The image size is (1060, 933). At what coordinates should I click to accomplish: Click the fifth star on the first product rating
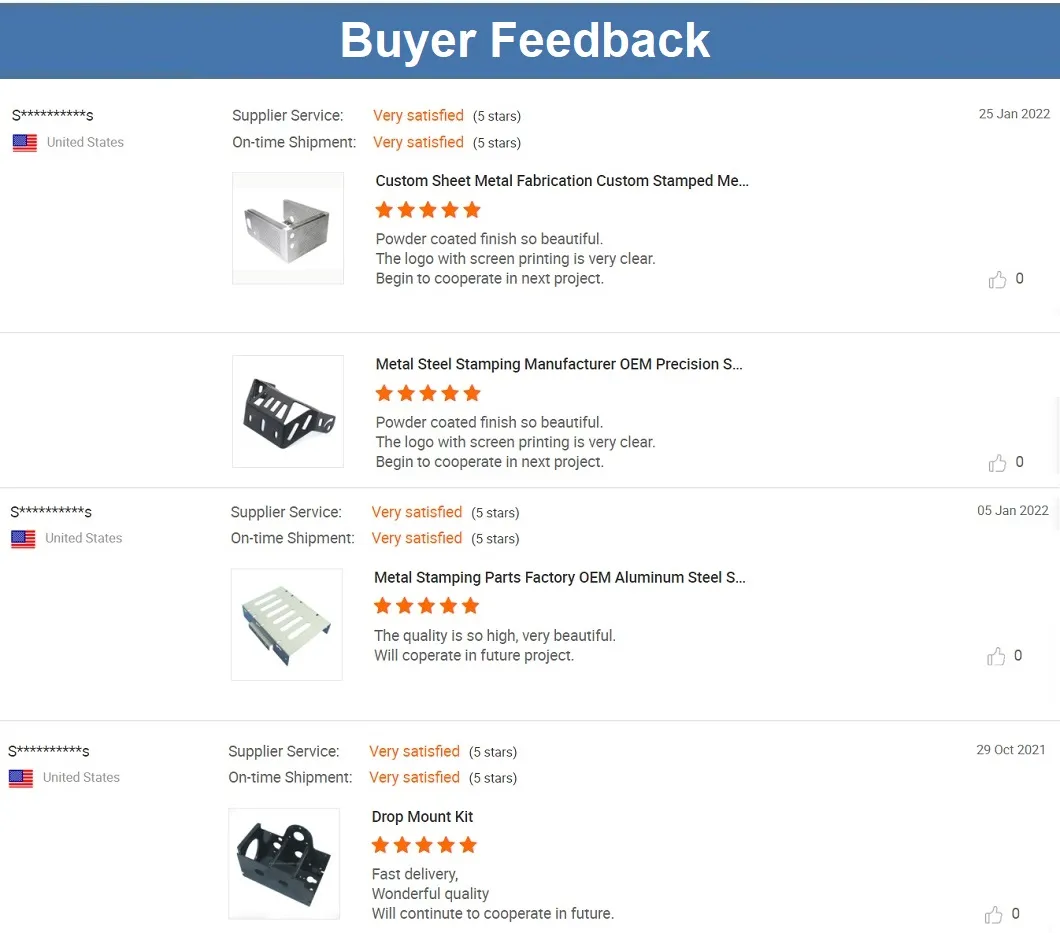pos(471,210)
